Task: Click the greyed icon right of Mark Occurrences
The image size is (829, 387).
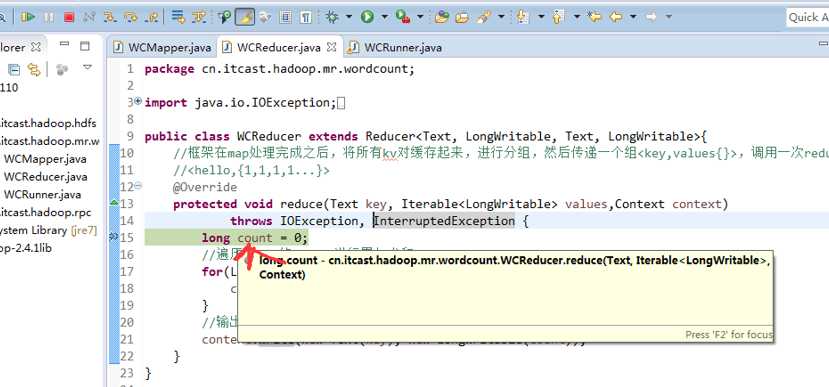Action: pyautogui.click(x=265, y=17)
